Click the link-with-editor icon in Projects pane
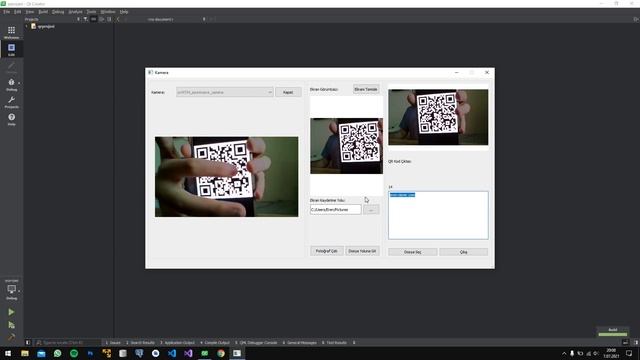The image size is (640, 360). 93,19
